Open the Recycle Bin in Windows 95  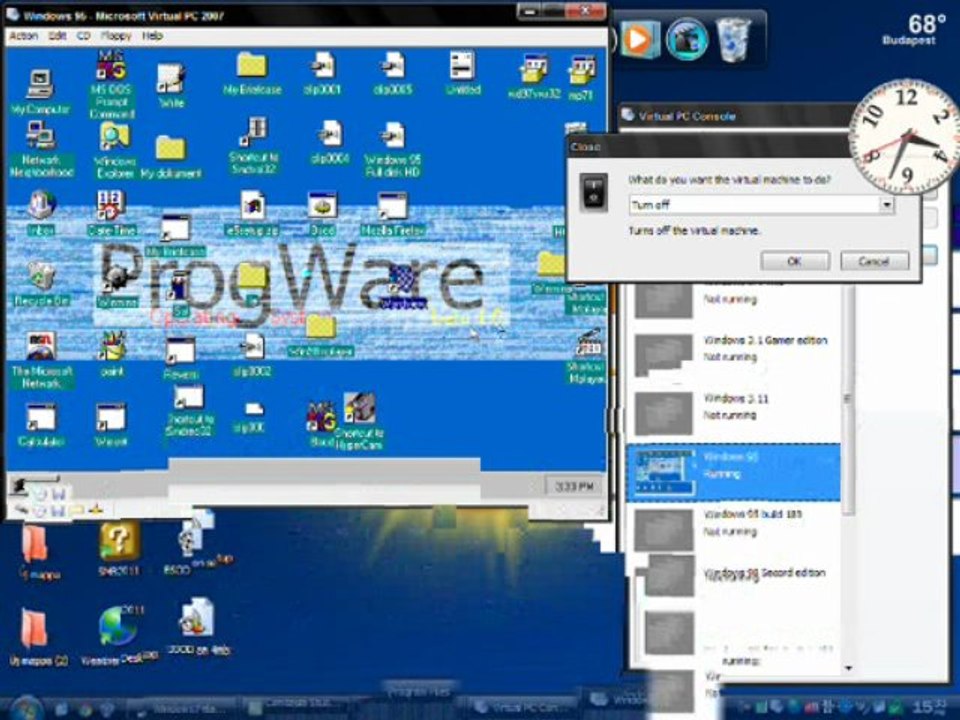click(41, 284)
